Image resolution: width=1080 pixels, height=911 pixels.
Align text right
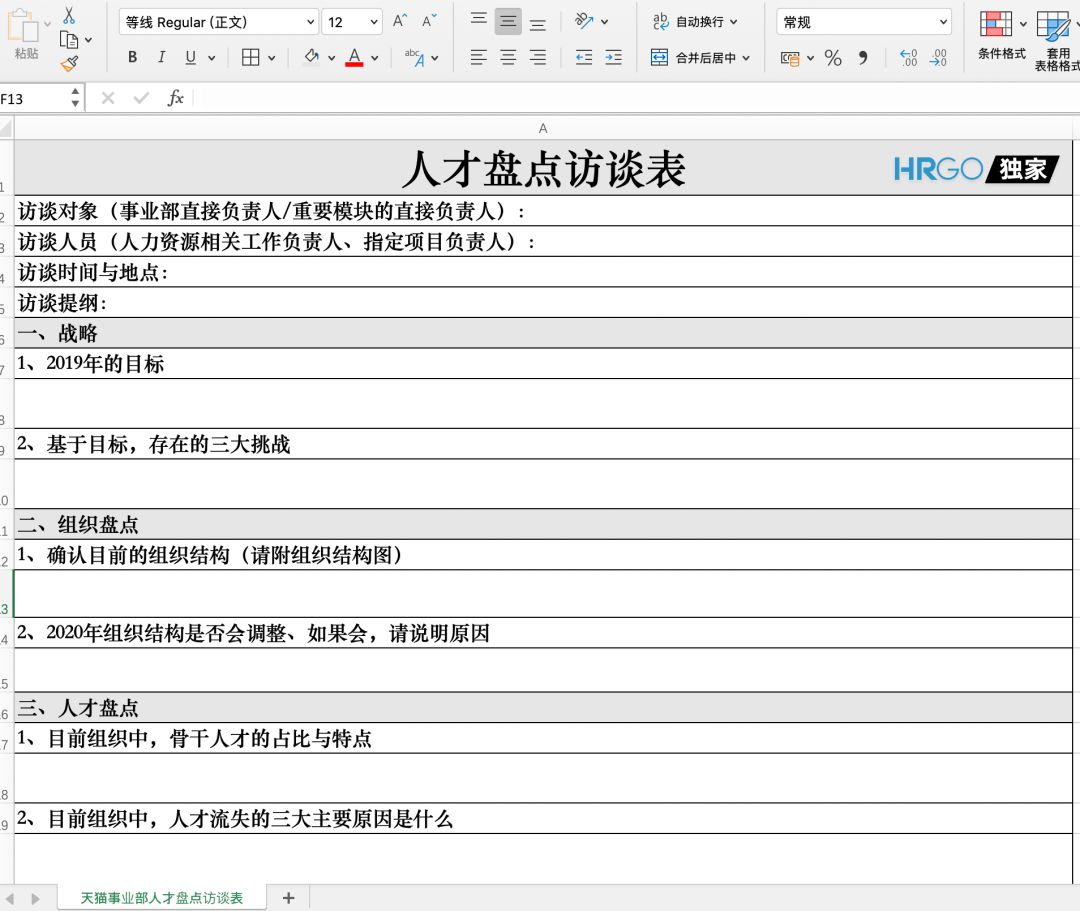pos(538,57)
